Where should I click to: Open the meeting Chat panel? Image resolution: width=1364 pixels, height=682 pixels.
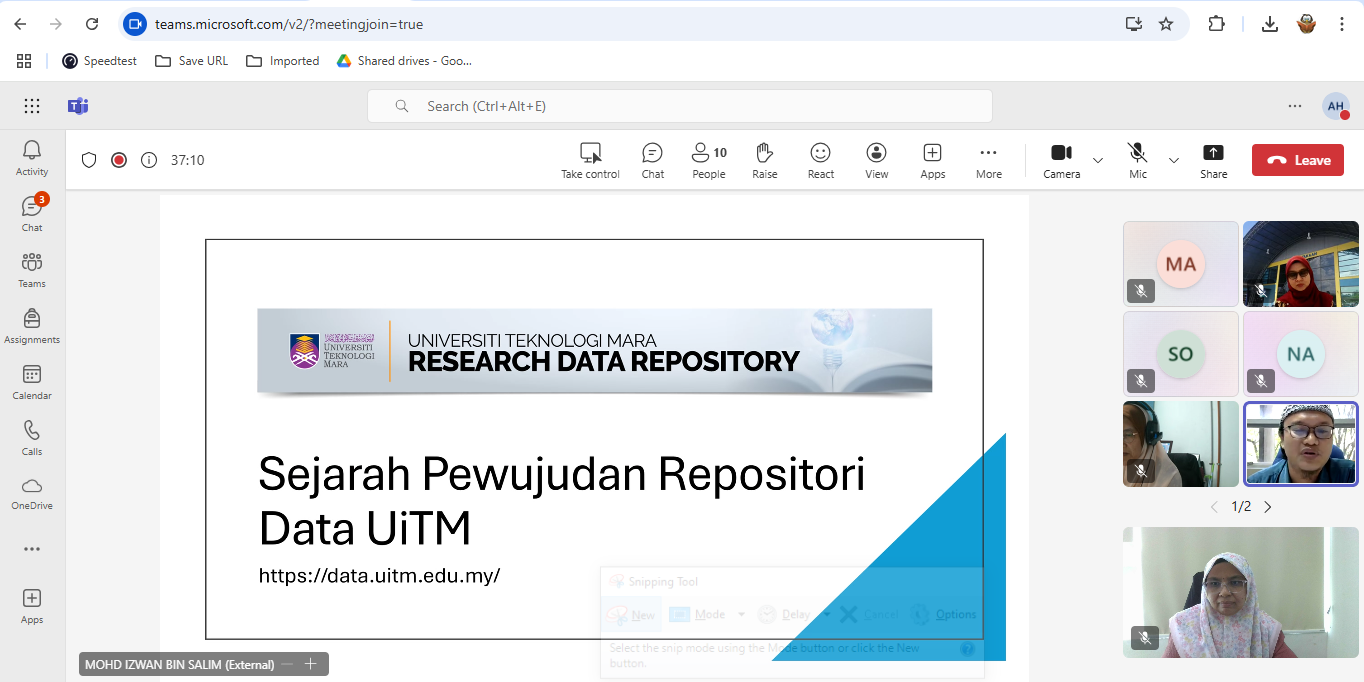[x=653, y=160]
